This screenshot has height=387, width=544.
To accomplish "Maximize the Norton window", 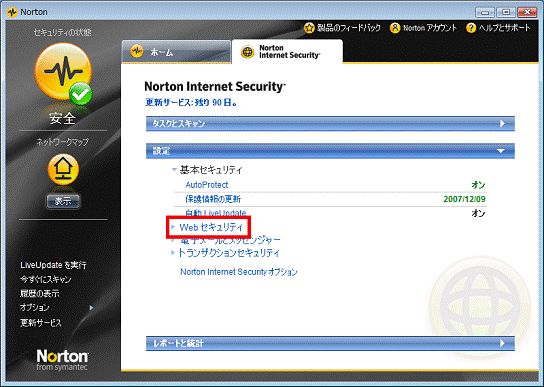I will point(506,12).
